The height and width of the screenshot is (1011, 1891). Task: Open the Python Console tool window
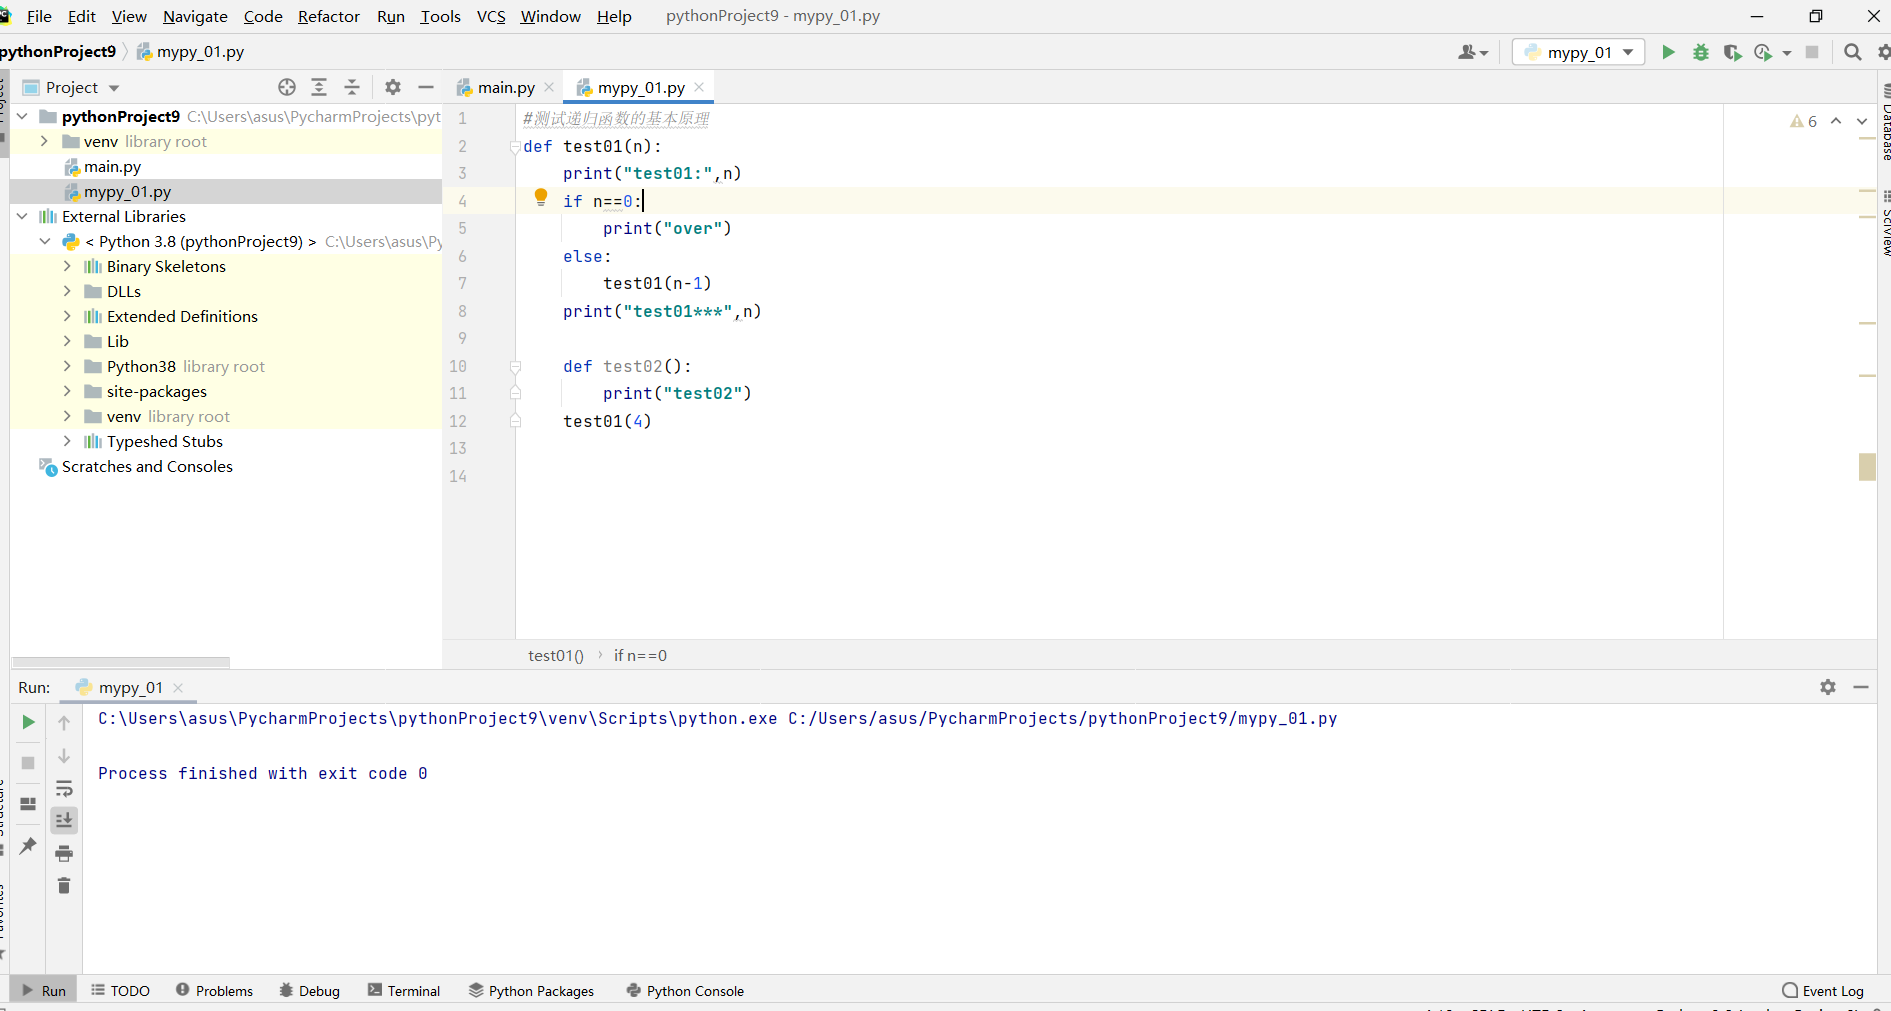click(685, 991)
